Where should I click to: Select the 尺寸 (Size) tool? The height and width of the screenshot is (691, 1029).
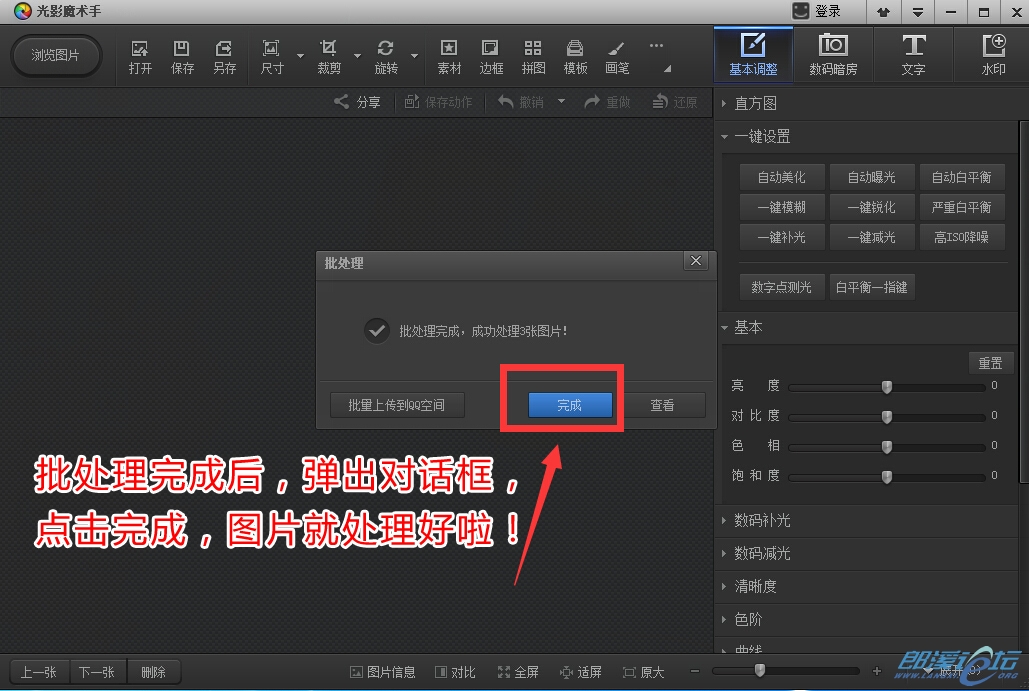pyautogui.click(x=271, y=56)
